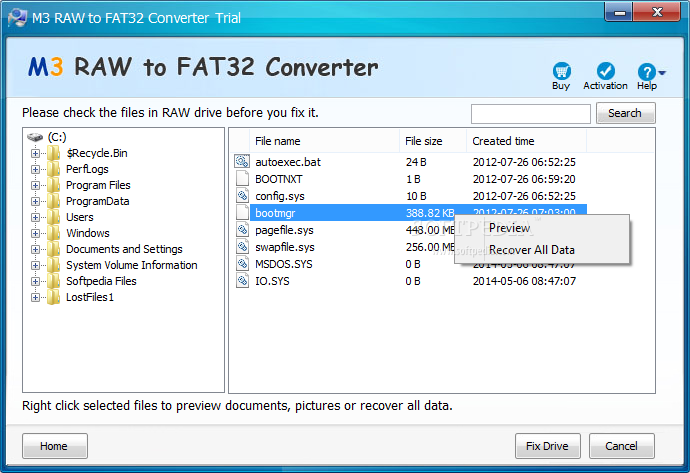Viewport: 690px width, 473px height.
Task: Select the swapfile.sys file name
Action: (285, 247)
